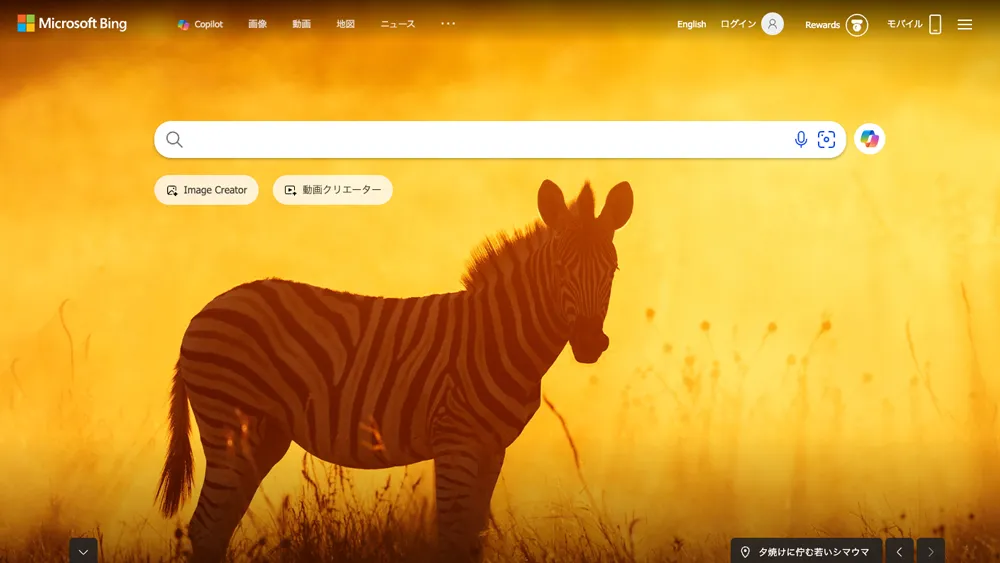
Task: Open the ニュース (News) tab
Action: (398, 24)
